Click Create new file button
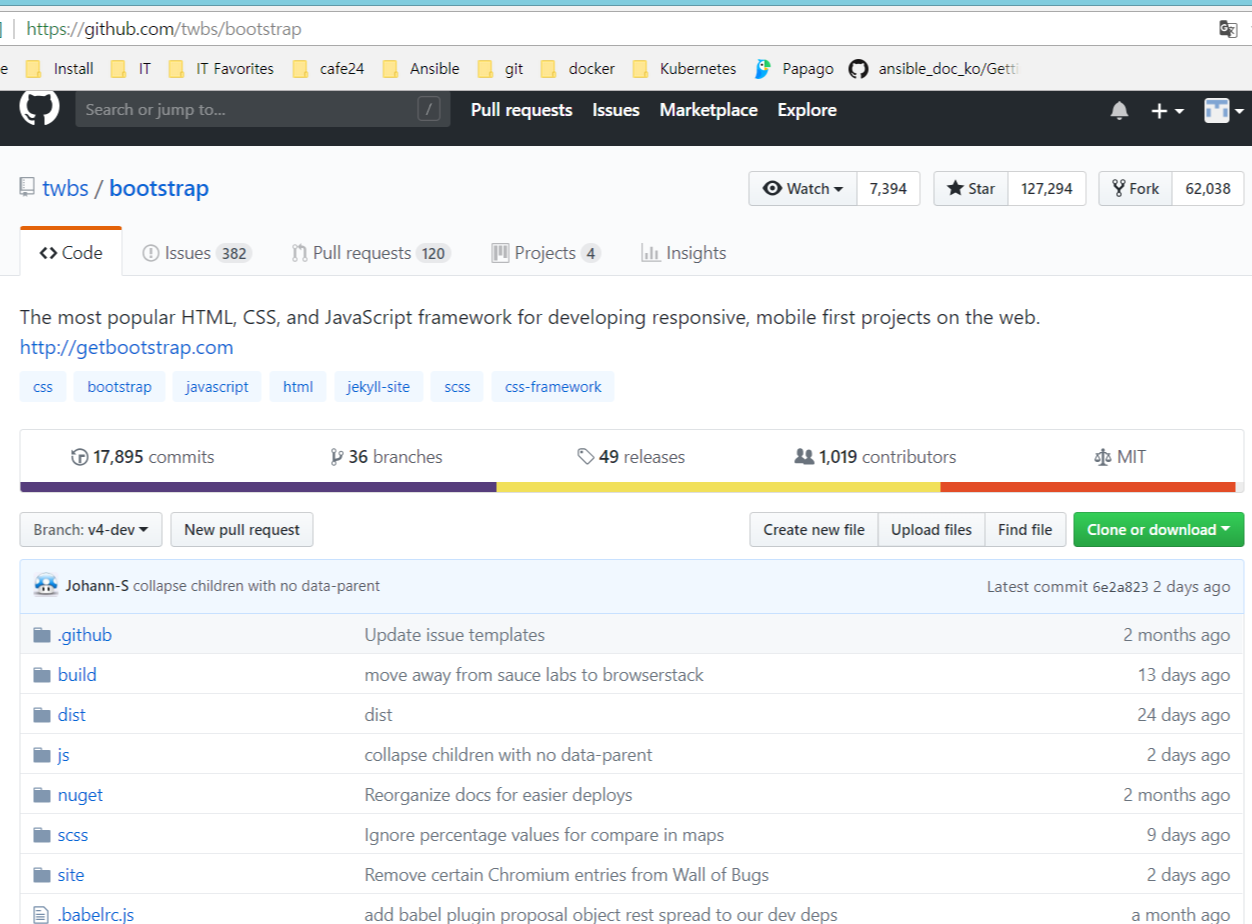Screen dimensions: 1252x924 [x=814, y=530]
